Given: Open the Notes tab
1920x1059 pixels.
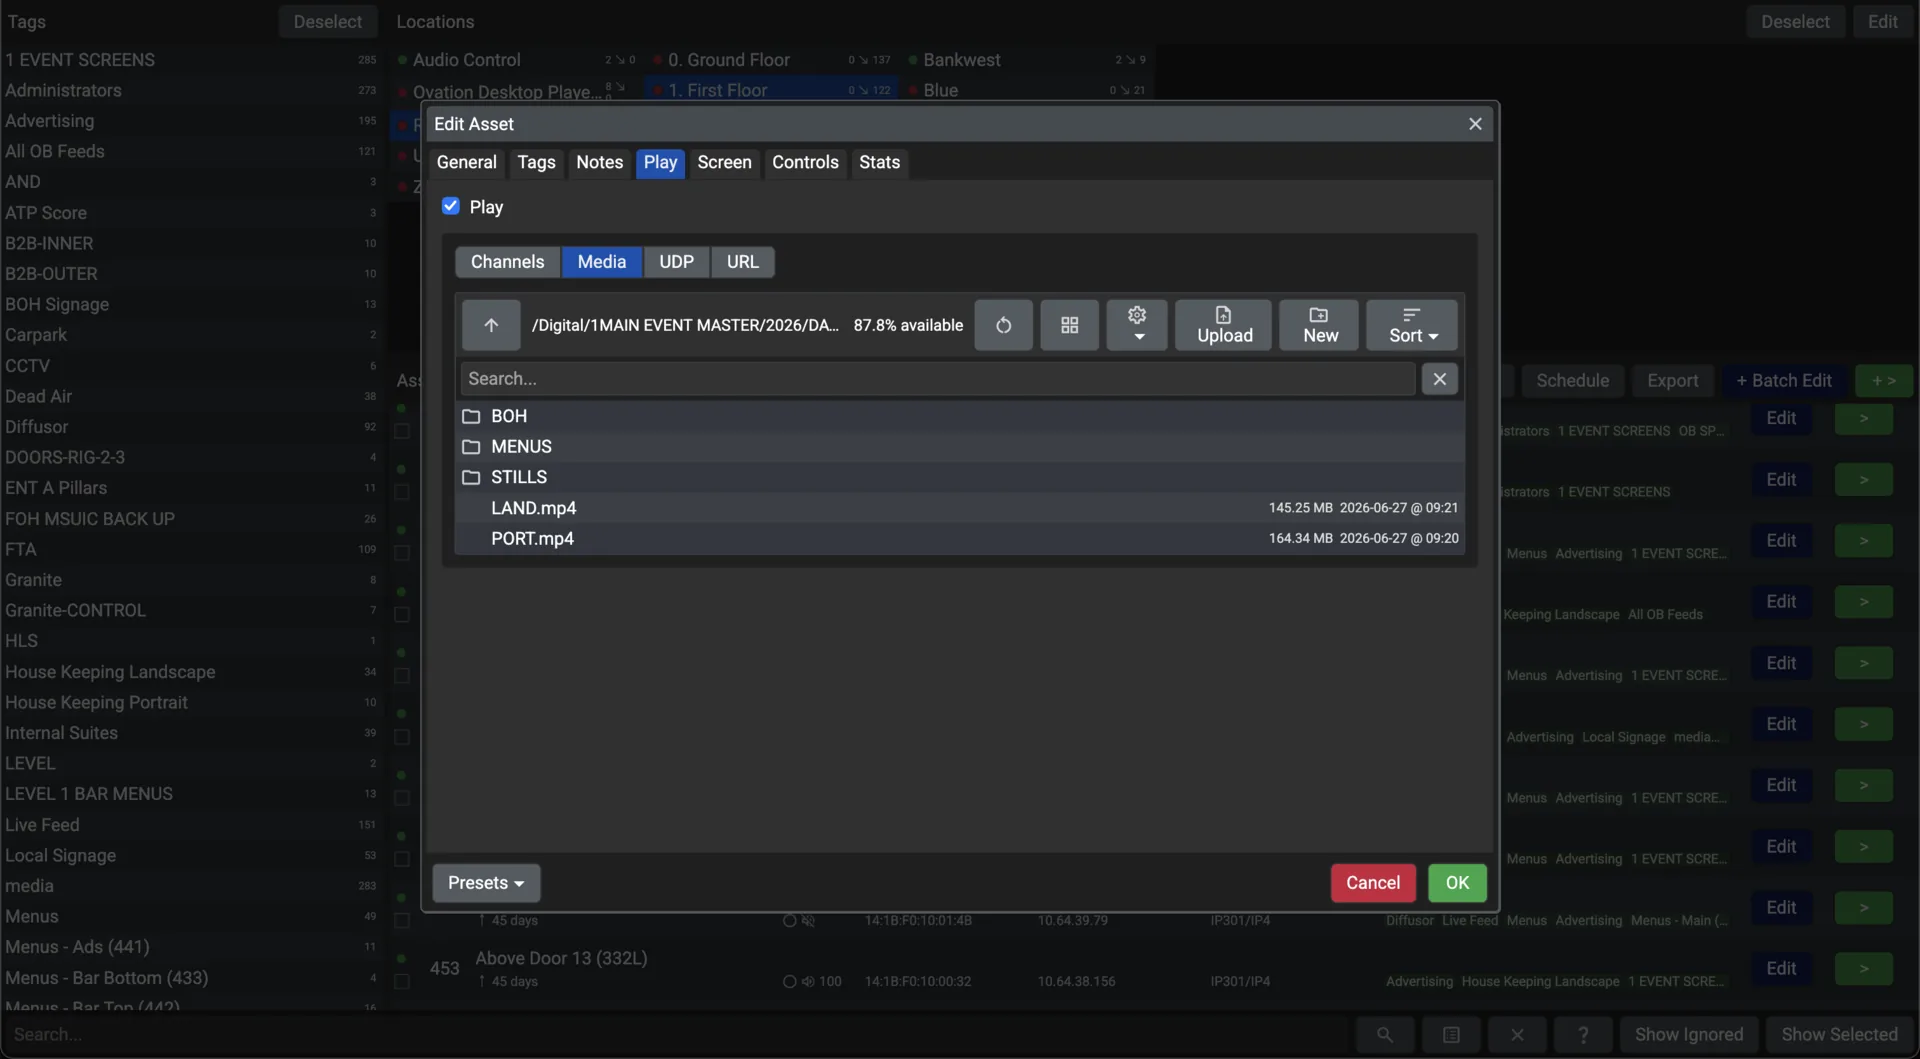Looking at the screenshot, I should point(599,163).
